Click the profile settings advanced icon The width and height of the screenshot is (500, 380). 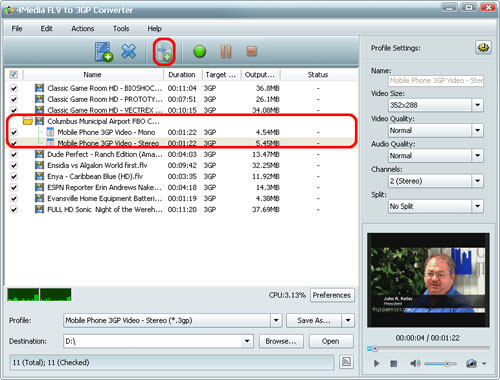tap(483, 48)
